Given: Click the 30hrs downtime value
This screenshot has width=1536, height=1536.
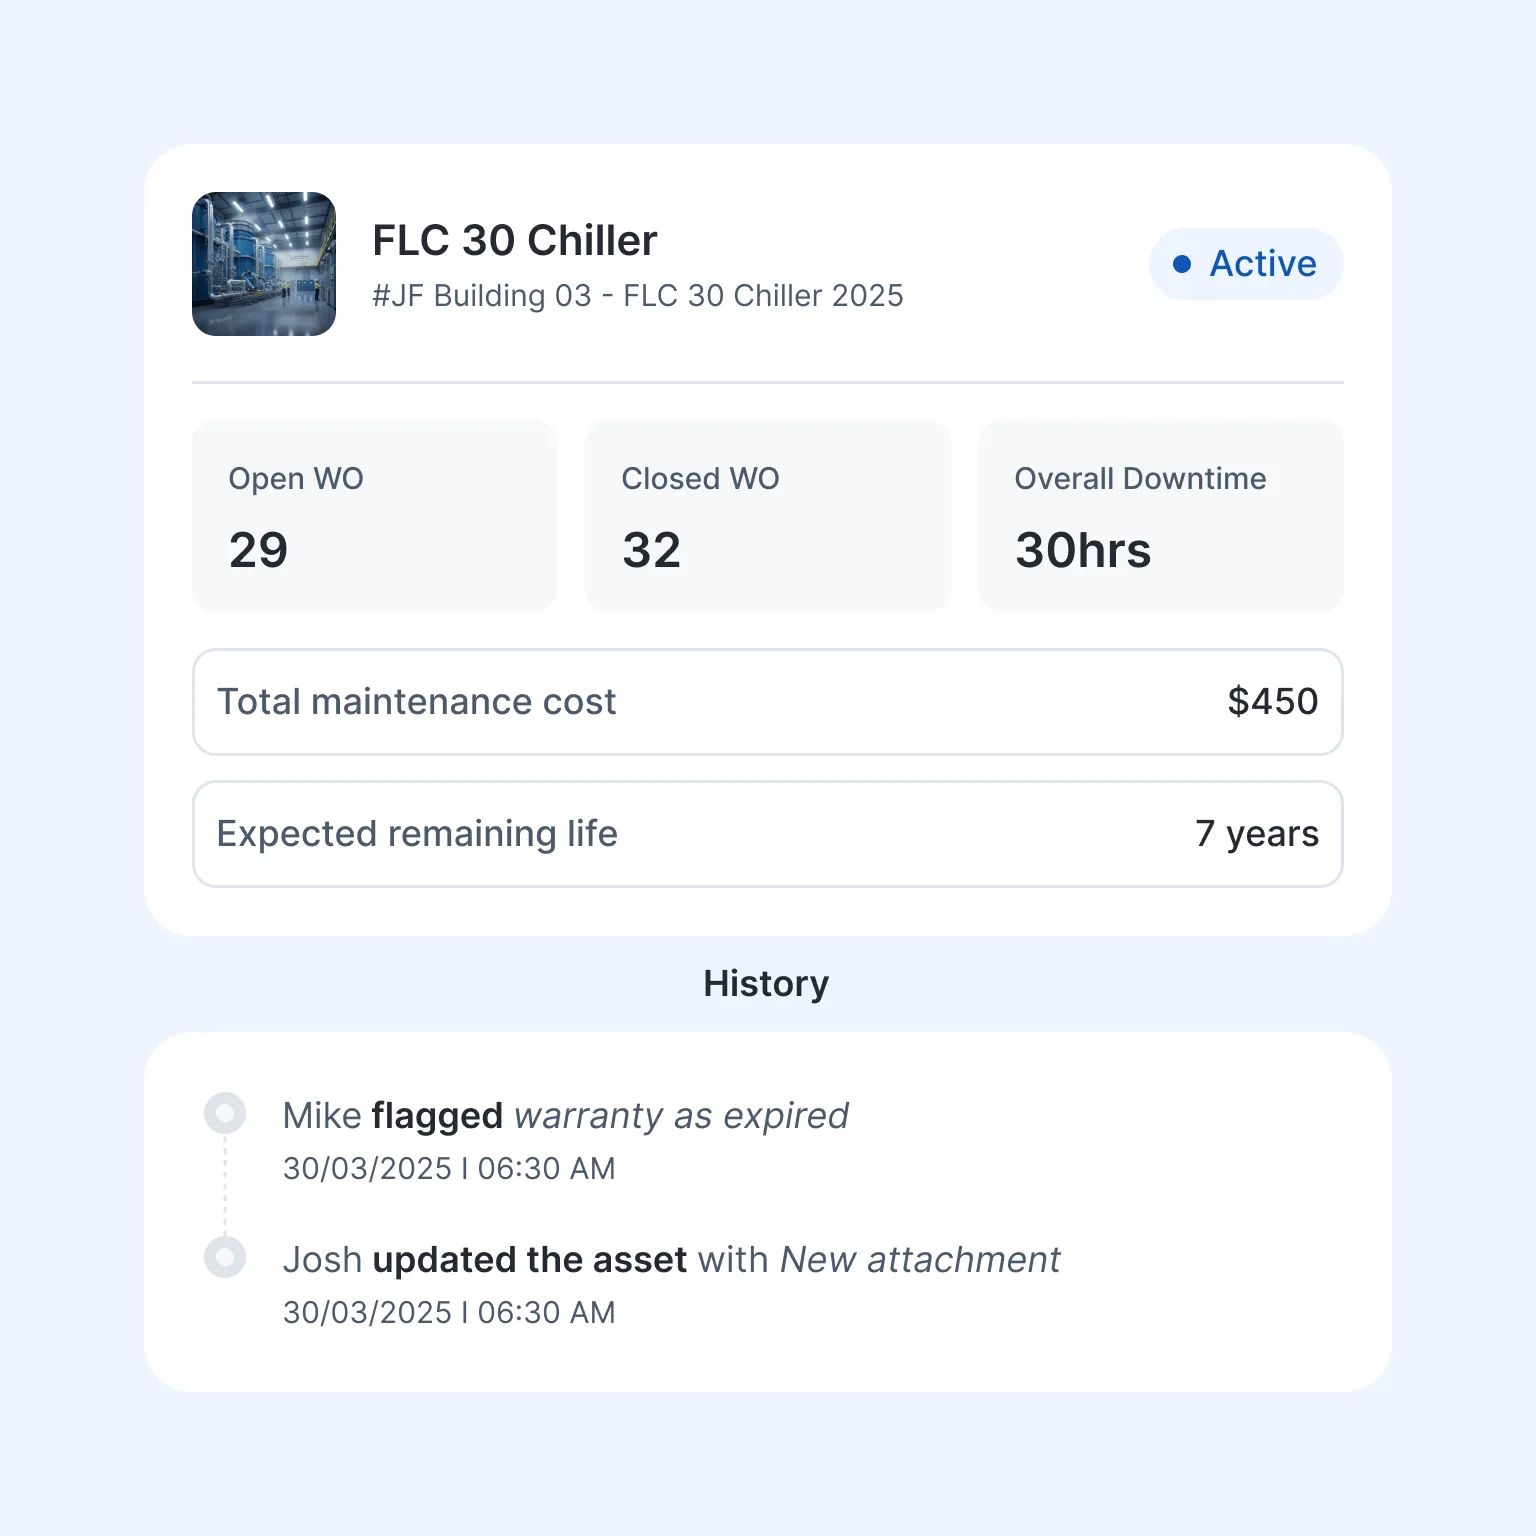Looking at the screenshot, I should pyautogui.click(x=1083, y=550).
